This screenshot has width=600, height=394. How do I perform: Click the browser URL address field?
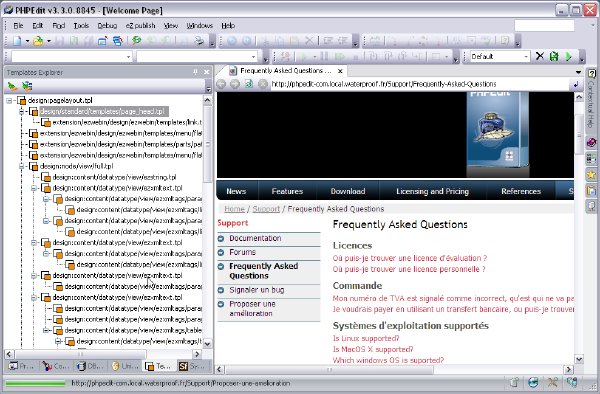pyautogui.click(x=420, y=84)
